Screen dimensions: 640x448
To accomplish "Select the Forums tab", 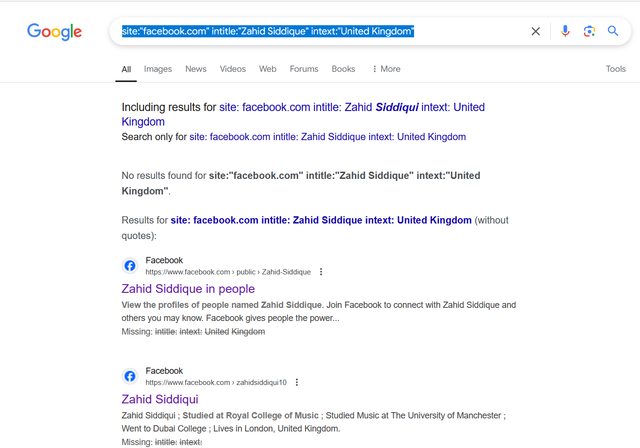I will pos(304,69).
